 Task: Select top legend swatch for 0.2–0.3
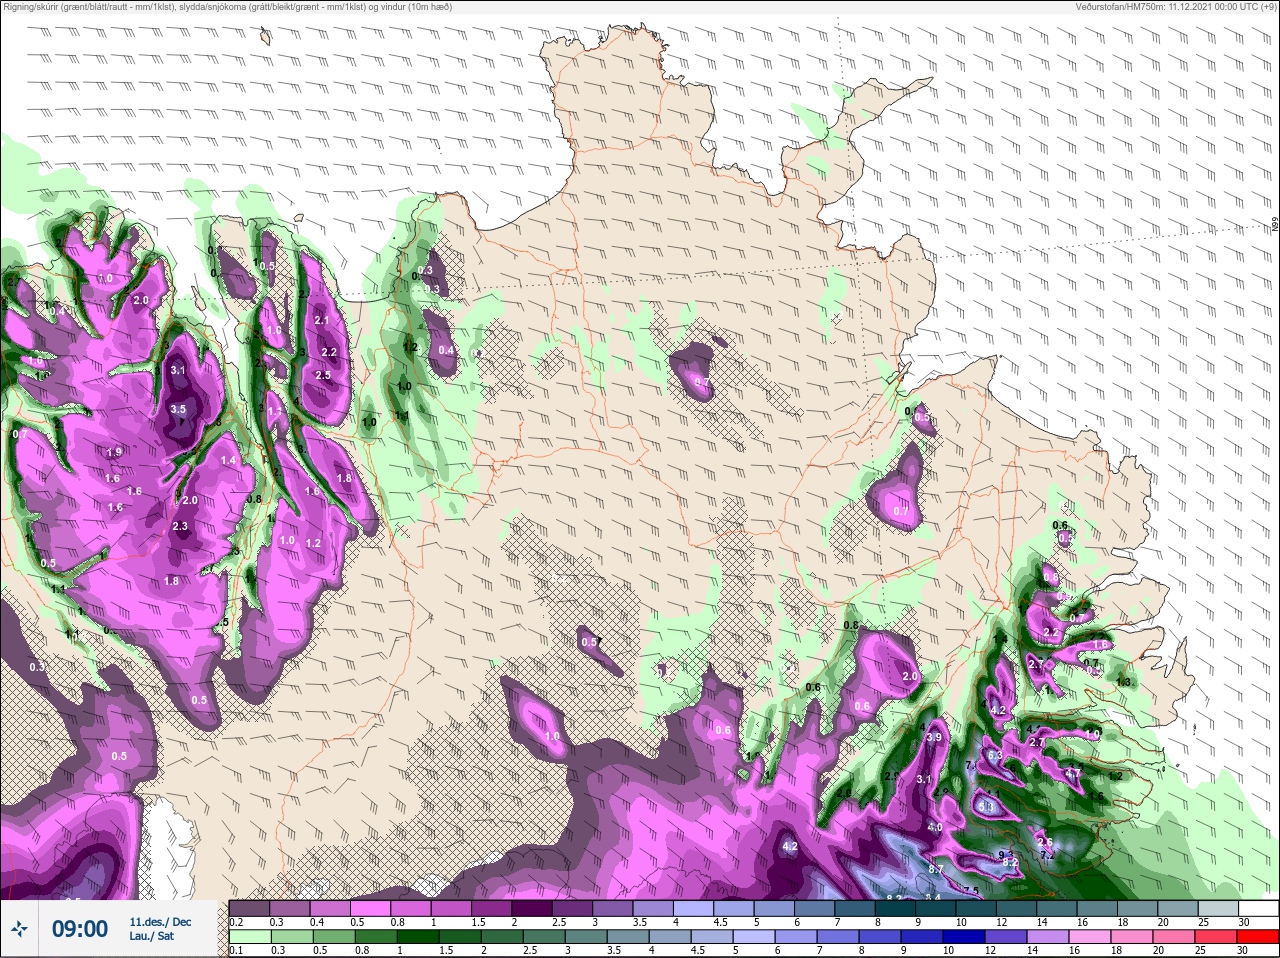pyautogui.click(x=250, y=908)
